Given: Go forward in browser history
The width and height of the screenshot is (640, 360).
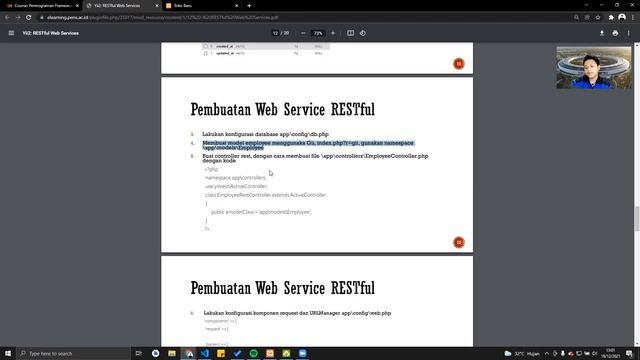Looking at the screenshot, I should pos(18,18).
